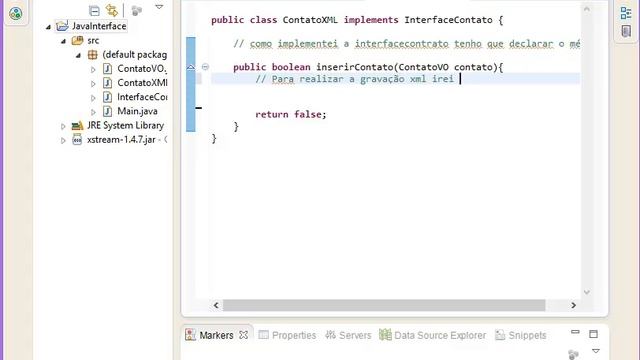Select the xstream jar file icon
This screenshot has width=640, height=360.
coord(77,140)
